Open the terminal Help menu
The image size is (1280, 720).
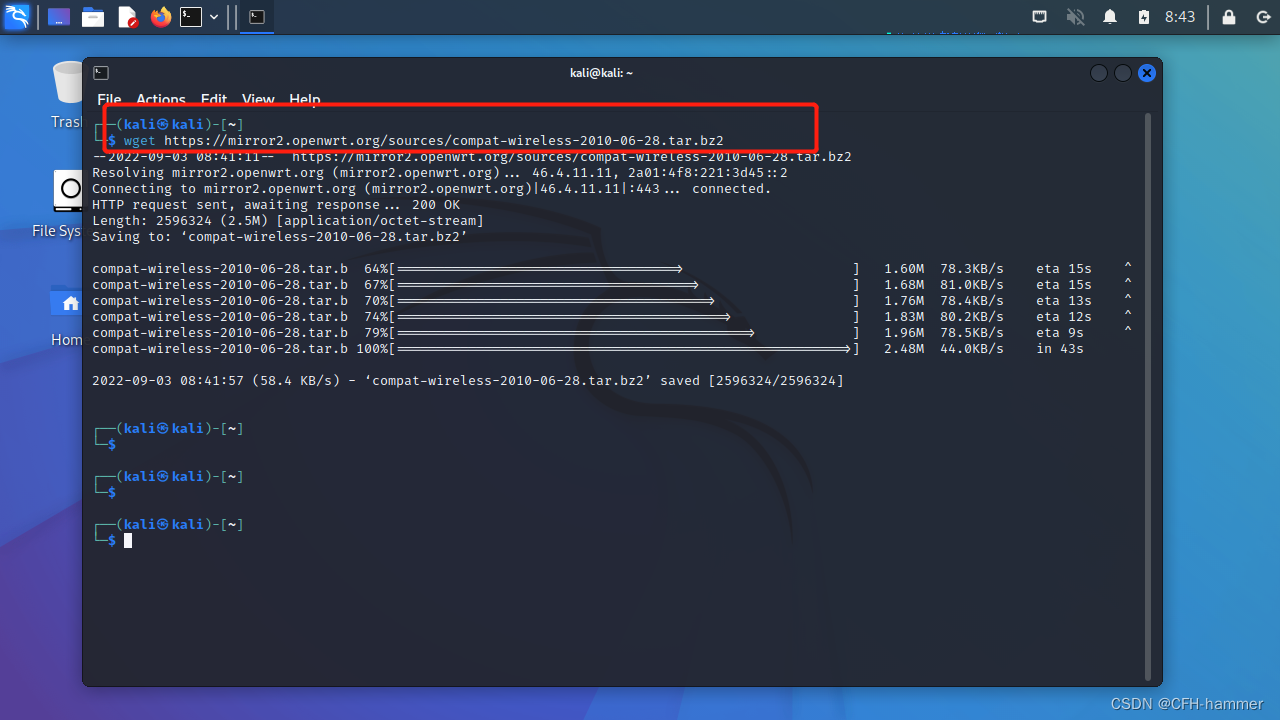pyautogui.click(x=304, y=100)
